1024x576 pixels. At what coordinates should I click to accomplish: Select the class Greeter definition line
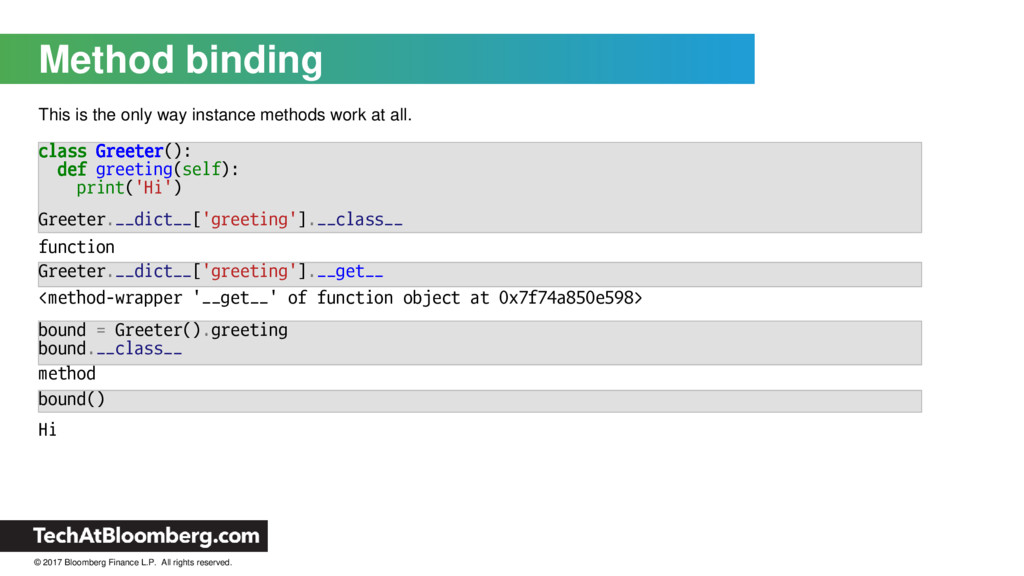coord(114,151)
